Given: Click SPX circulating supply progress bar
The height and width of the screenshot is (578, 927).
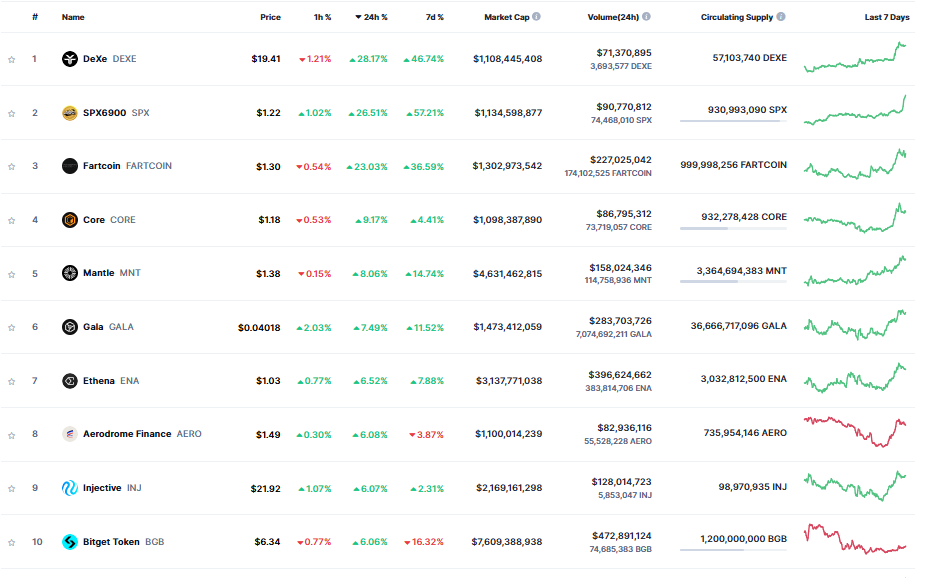Looking at the screenshot, I should pyautogui.click(x=733, y=121).
